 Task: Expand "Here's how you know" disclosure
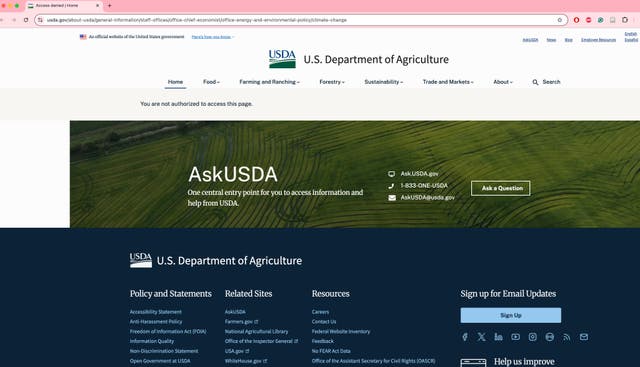213,37
